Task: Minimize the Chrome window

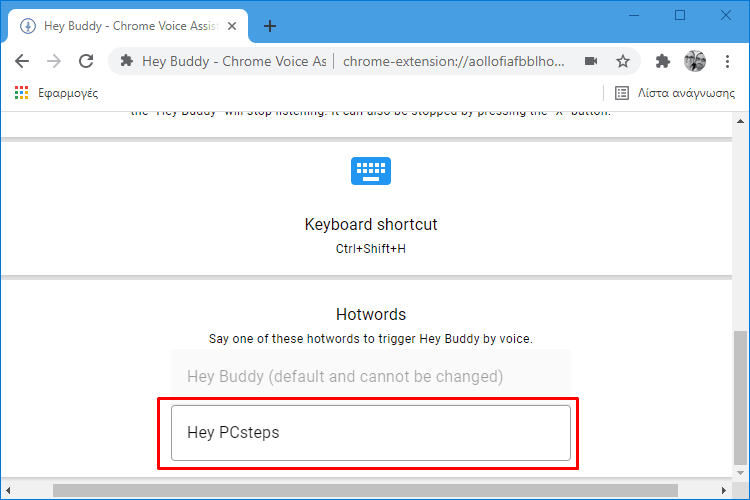Action: tap(634, 15)
